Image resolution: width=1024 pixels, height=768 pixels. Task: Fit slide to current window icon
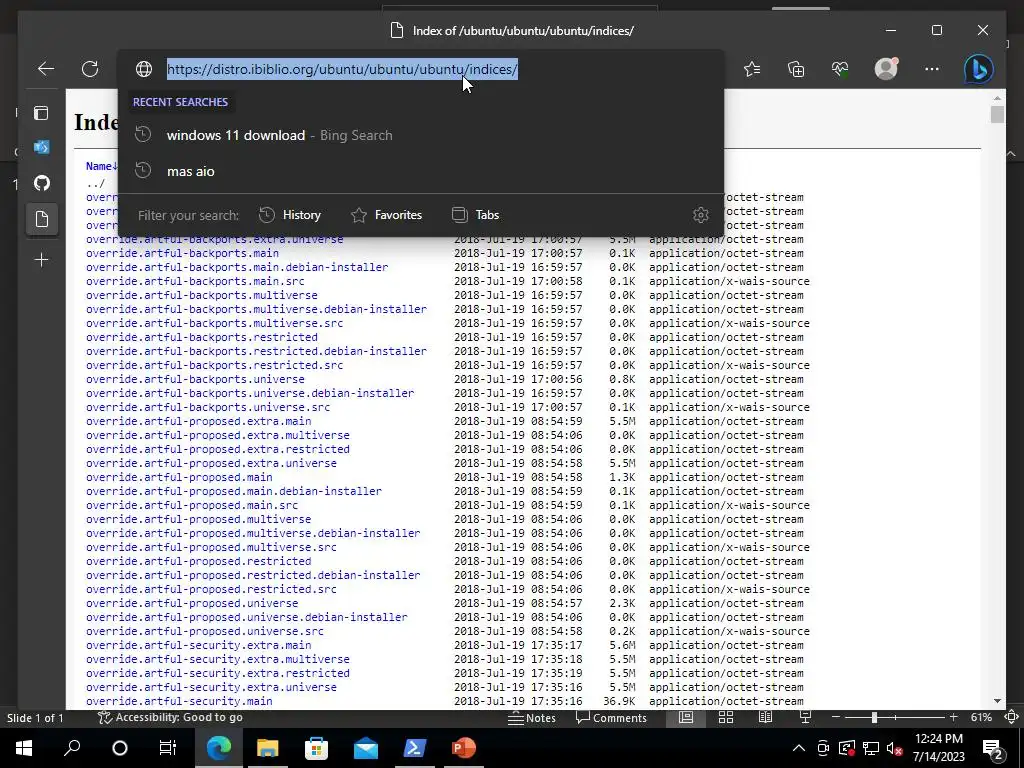pos(1011,718)
